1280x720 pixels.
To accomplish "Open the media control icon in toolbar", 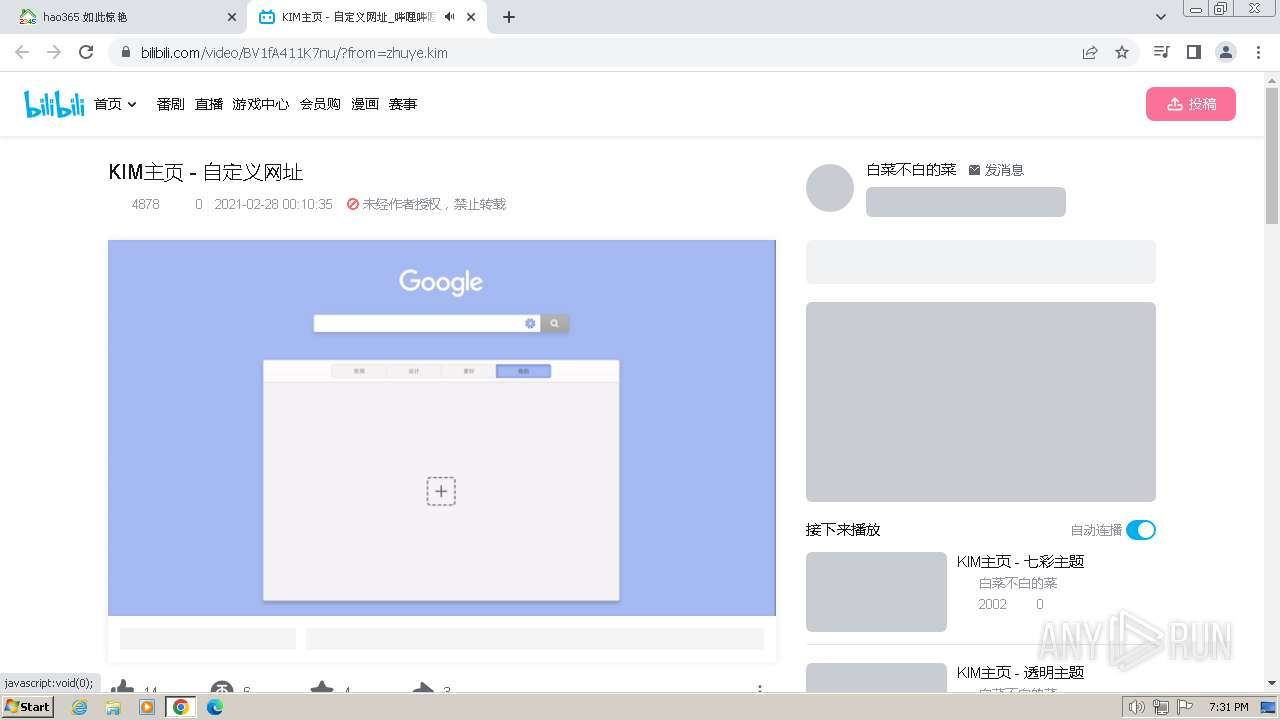I will coord(1161,52).
